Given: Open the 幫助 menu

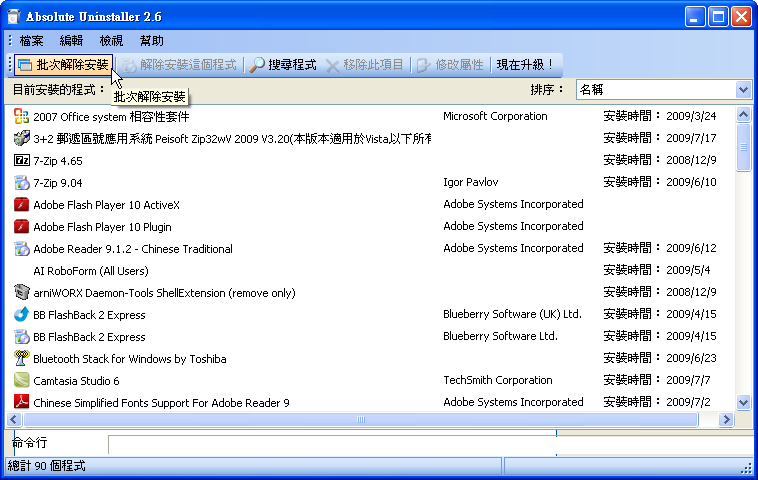Looking at the screenshot, I should pyautogui.click(x=152, y=41).
